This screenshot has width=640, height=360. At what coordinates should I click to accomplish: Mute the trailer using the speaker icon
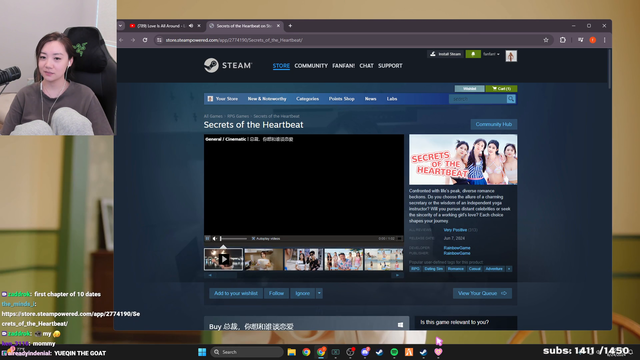[215, 238]
